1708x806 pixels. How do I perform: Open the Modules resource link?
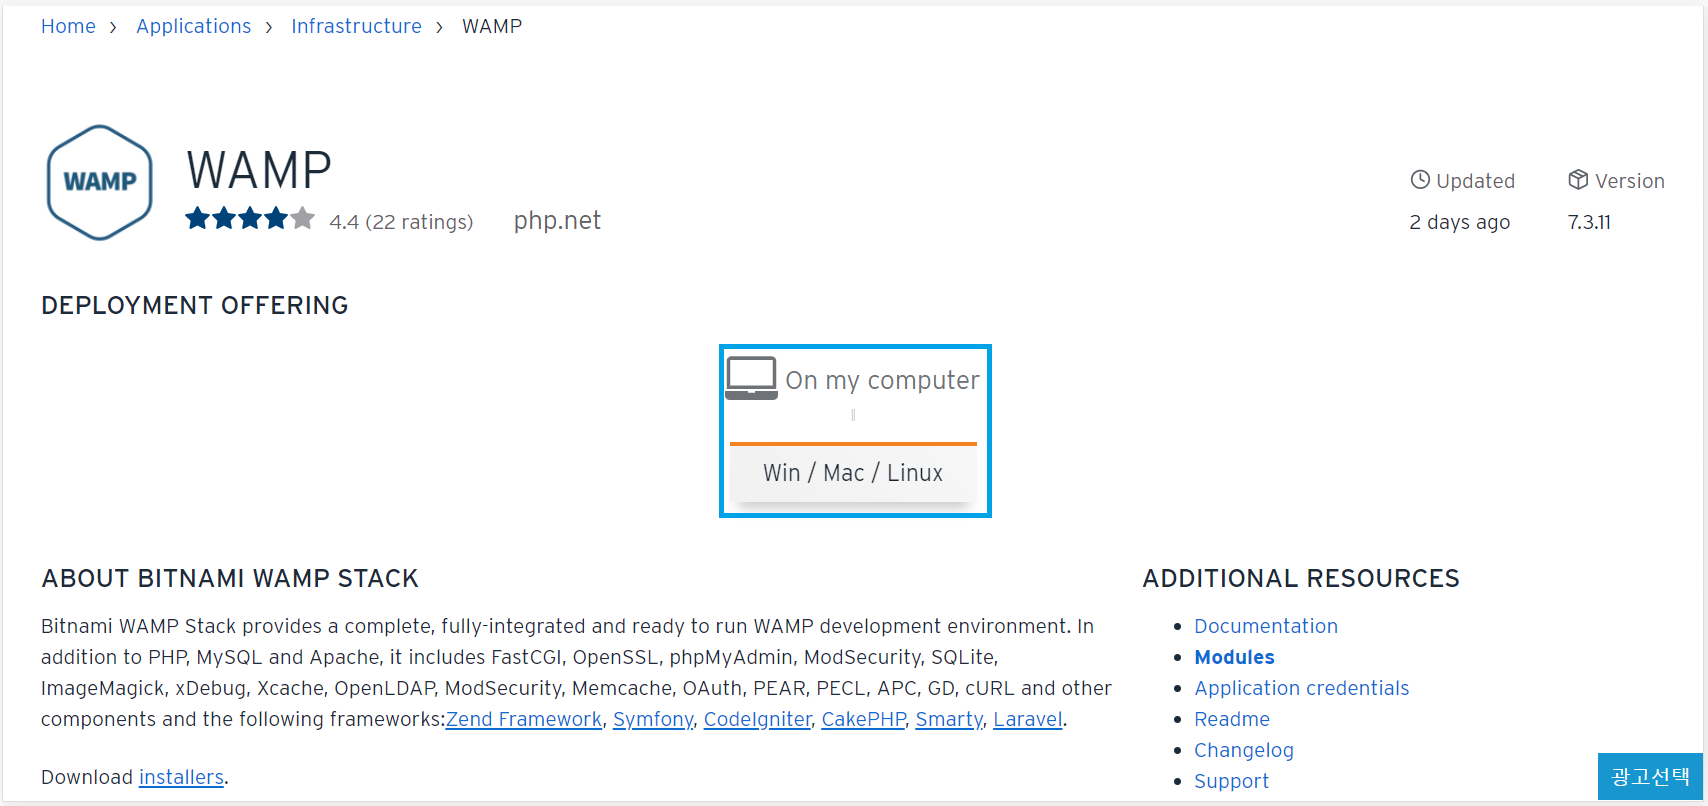pos(1235,657)
